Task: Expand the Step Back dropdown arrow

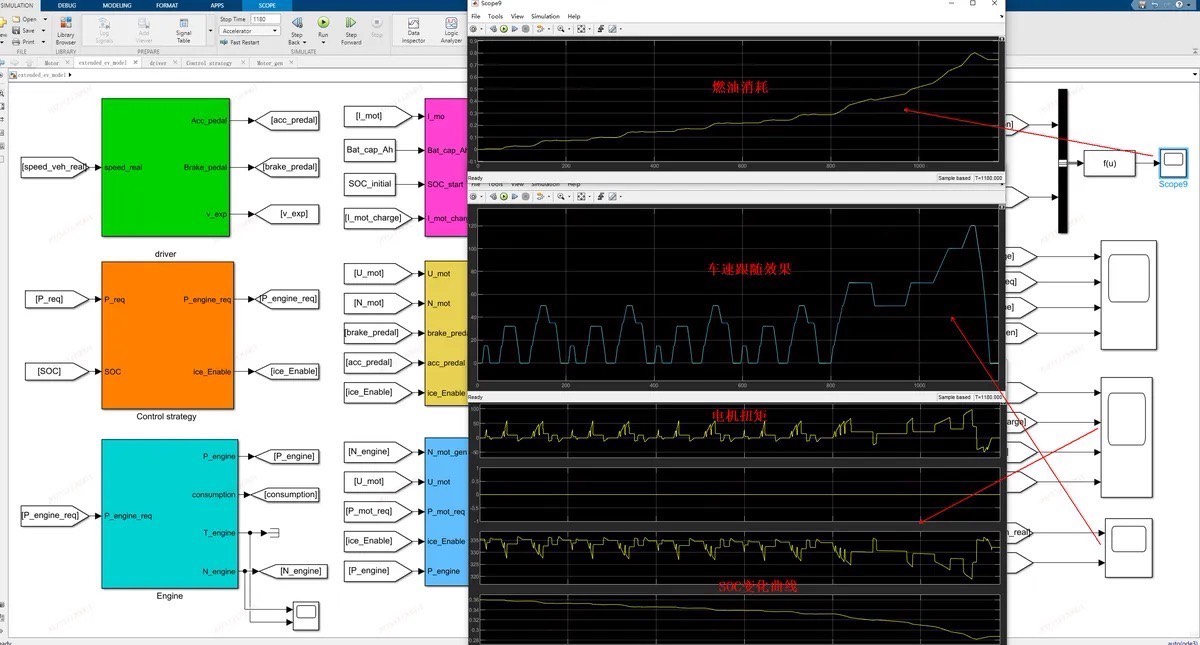Action: [304, 42]
